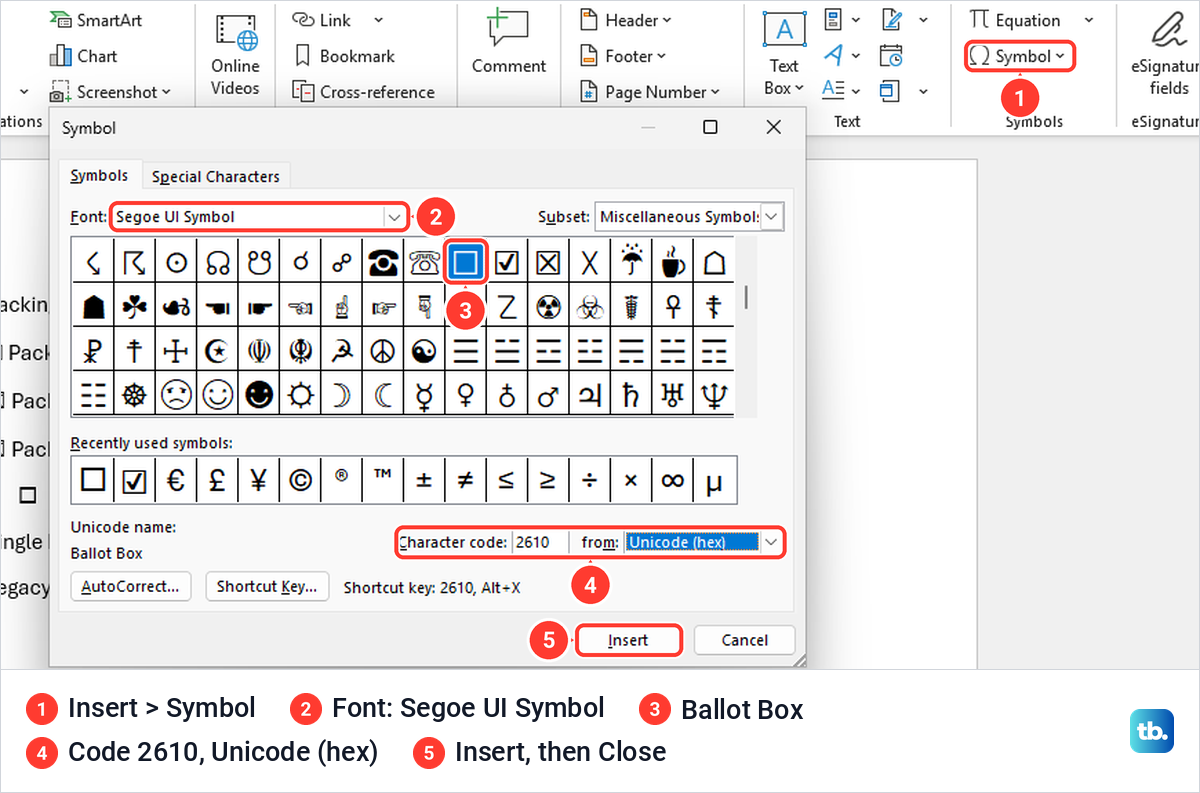The width and height of the screenshot is (1200, 793).
Task: Select the ballot box with X symbol
Action: point(548,262)
